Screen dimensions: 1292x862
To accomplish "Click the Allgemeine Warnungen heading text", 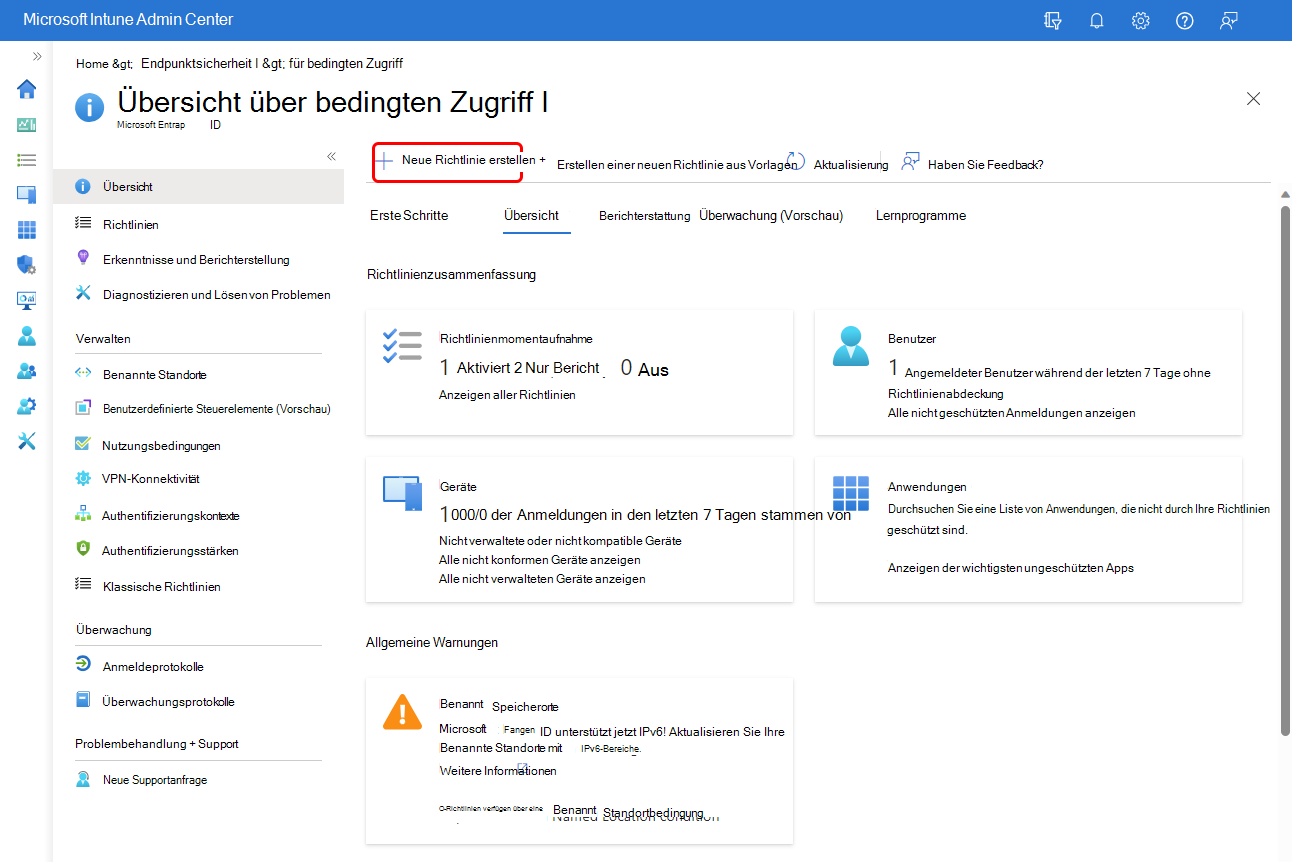I will pyautogui.click(x=432, y=642).
